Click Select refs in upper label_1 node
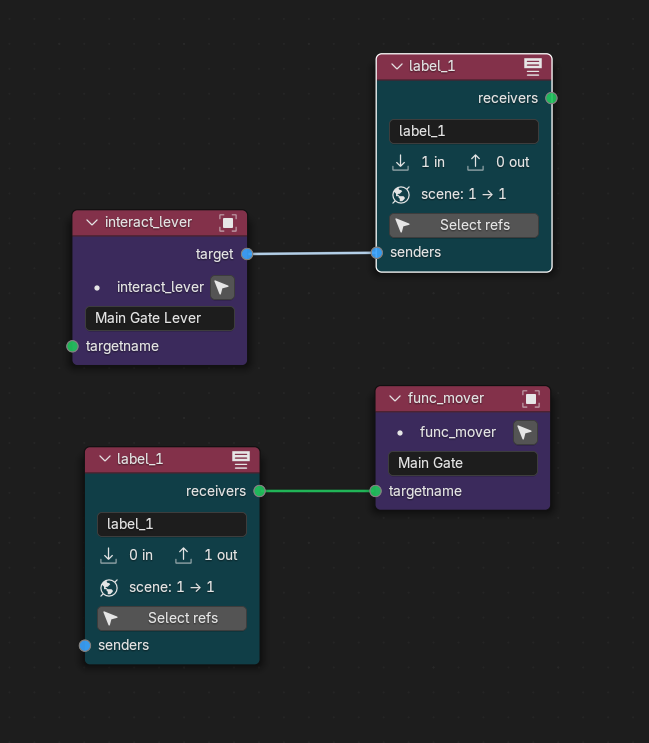This screenshot has height=743, width=649. pos(464,225)
